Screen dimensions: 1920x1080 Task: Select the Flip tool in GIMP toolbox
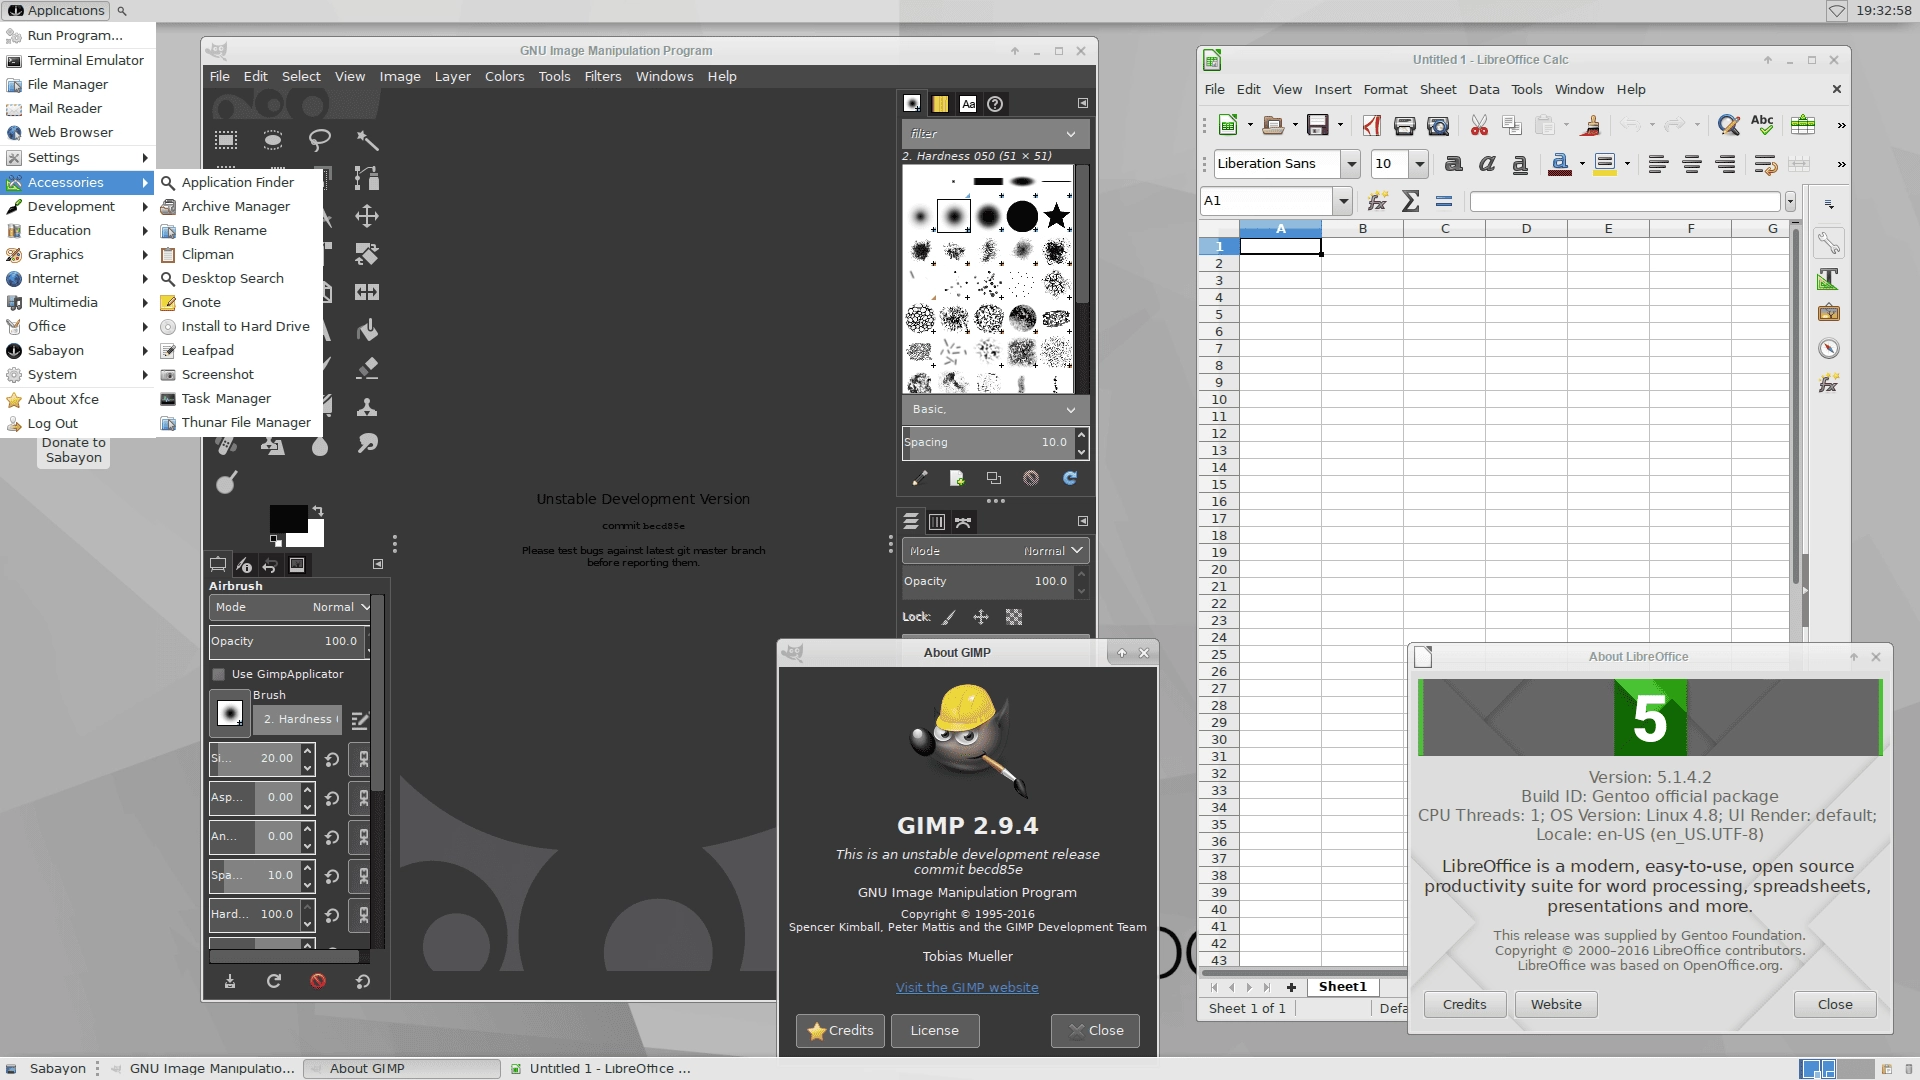point(367,292)
